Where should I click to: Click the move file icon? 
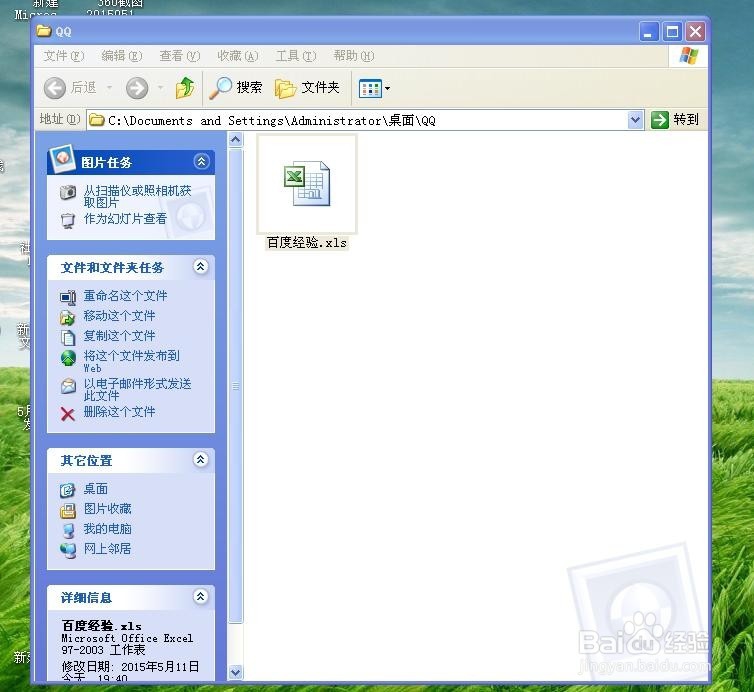[68, 317]
